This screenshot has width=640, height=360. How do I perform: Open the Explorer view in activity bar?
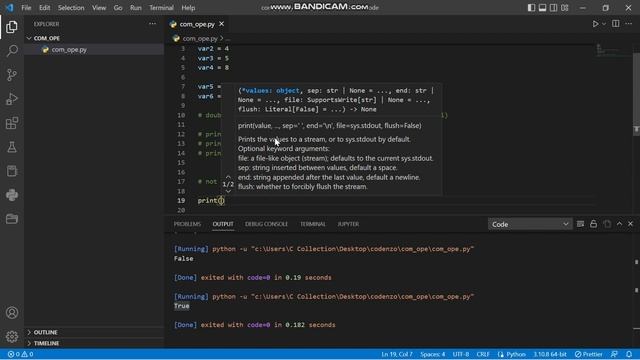click(x=12, y=27)
